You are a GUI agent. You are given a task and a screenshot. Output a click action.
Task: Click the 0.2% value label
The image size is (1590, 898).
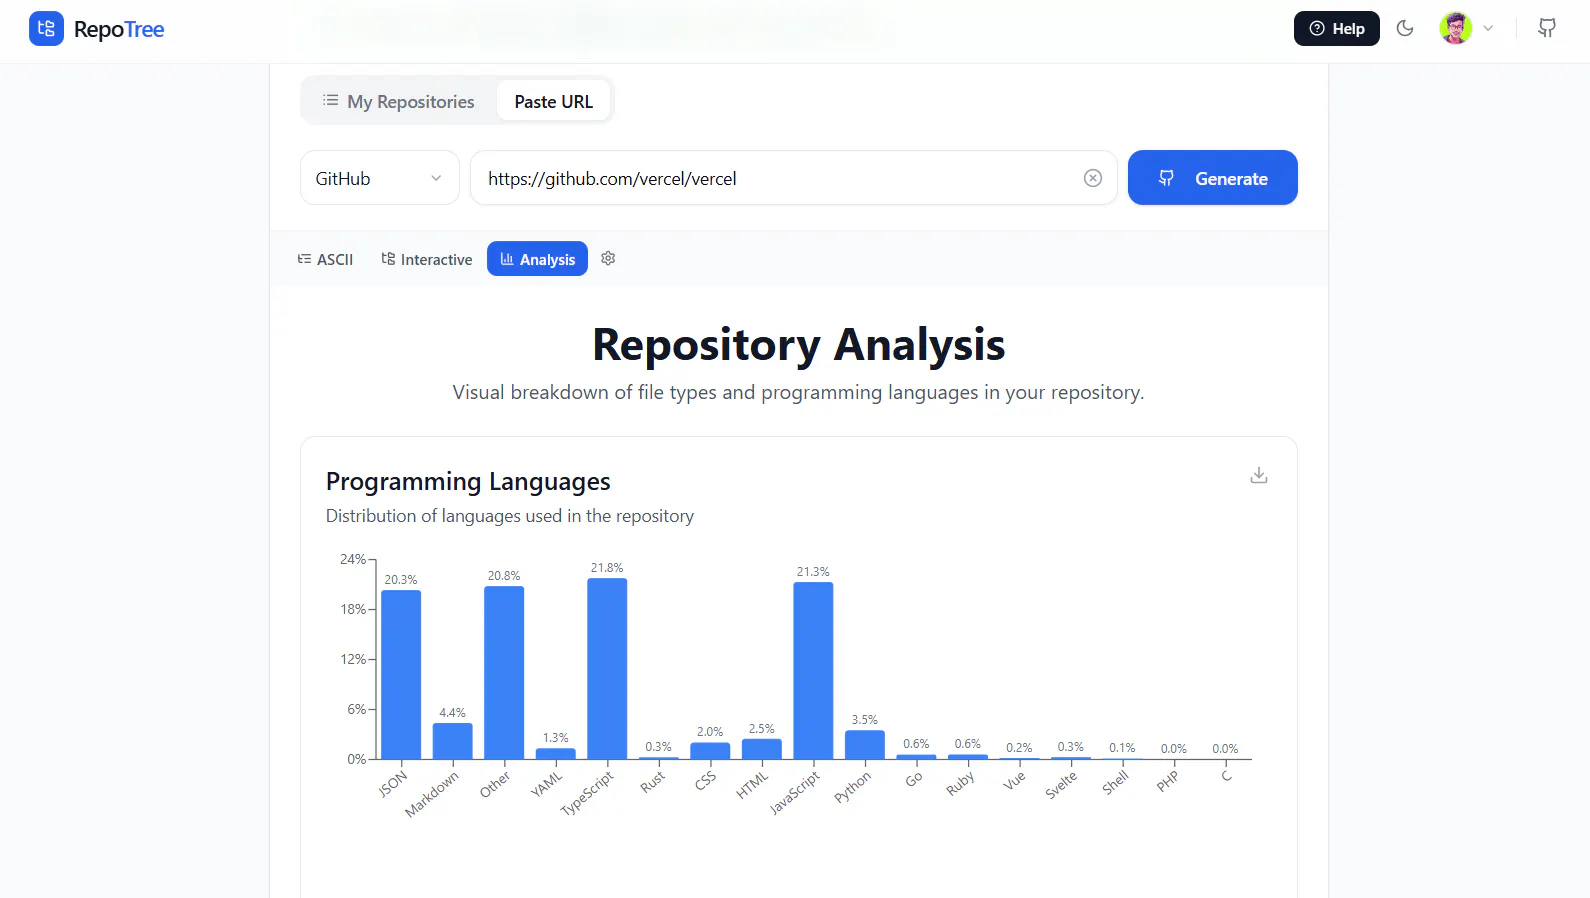tap(1019, 748)
